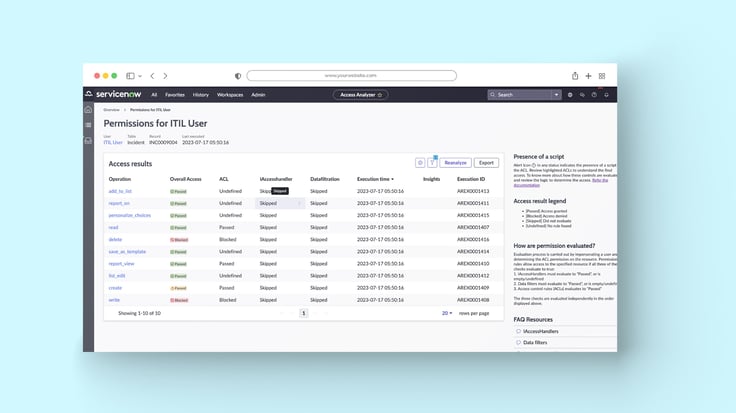Image resolution: width=736 pixels, height=413 pixels.
Task: Click the inbox icon in left sidebar
Action: click(x=88, y=140)
